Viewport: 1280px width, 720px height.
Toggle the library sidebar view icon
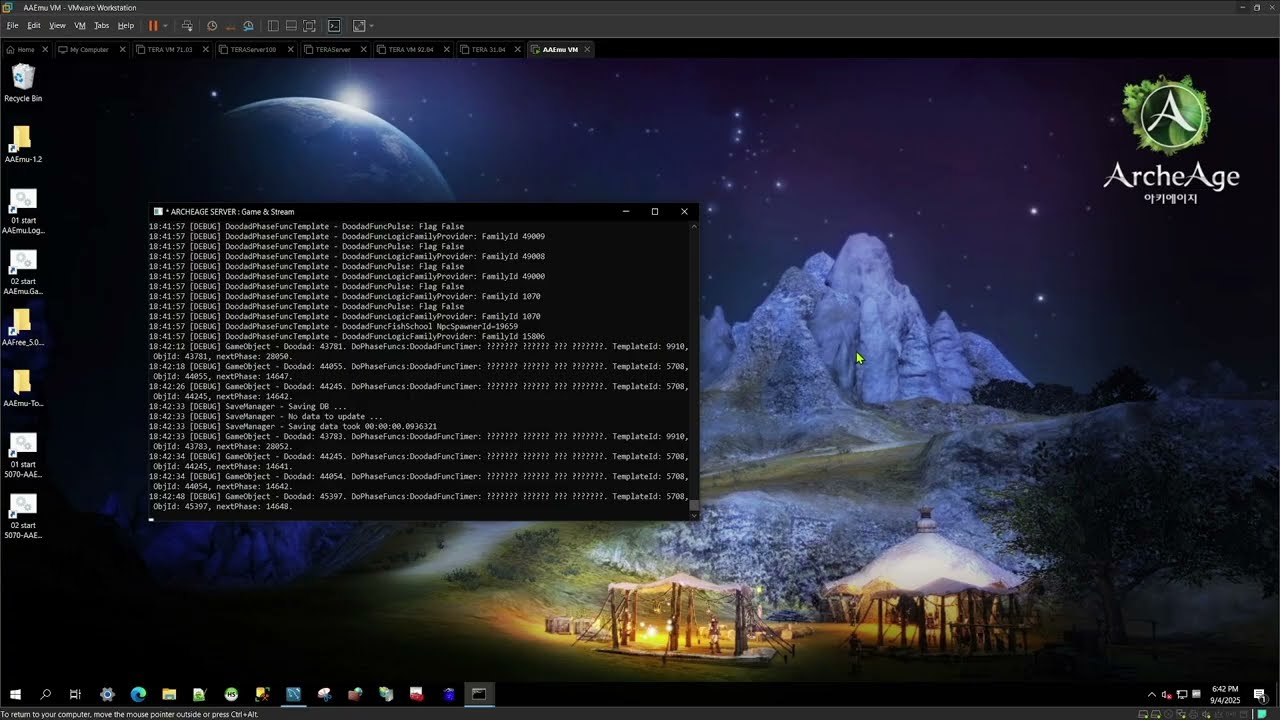click(x=272, y=25)
